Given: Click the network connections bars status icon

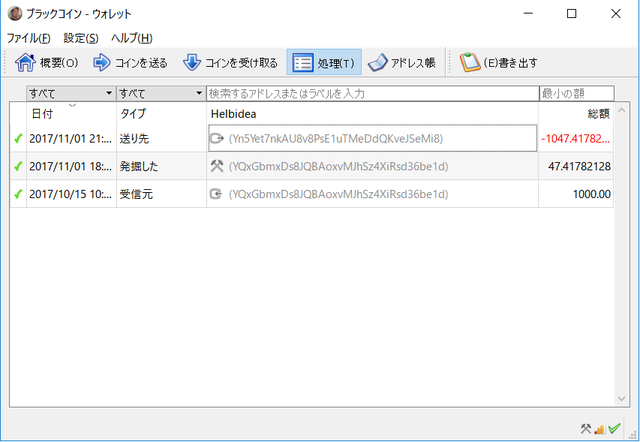Looking at the screenshot, I should point(600,429).
